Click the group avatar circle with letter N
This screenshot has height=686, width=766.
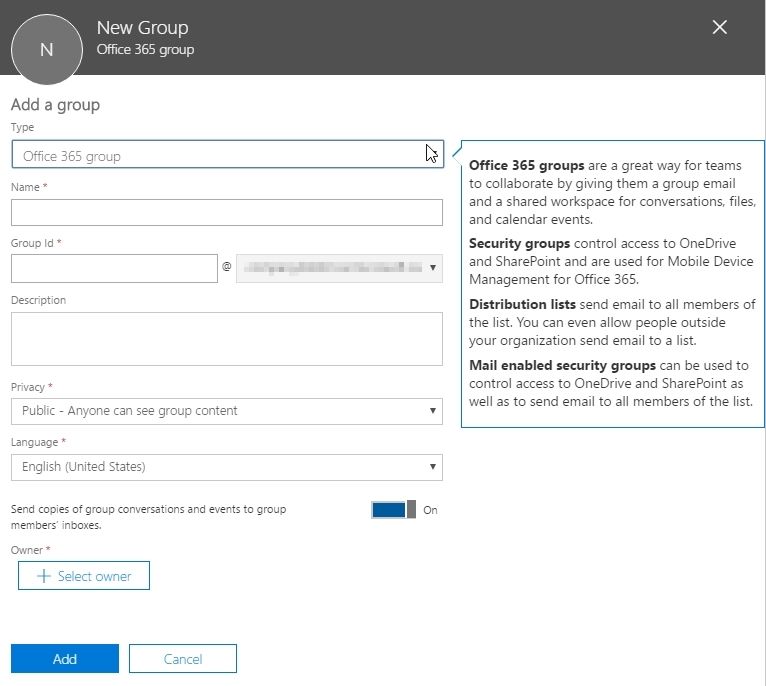(46, 49)
